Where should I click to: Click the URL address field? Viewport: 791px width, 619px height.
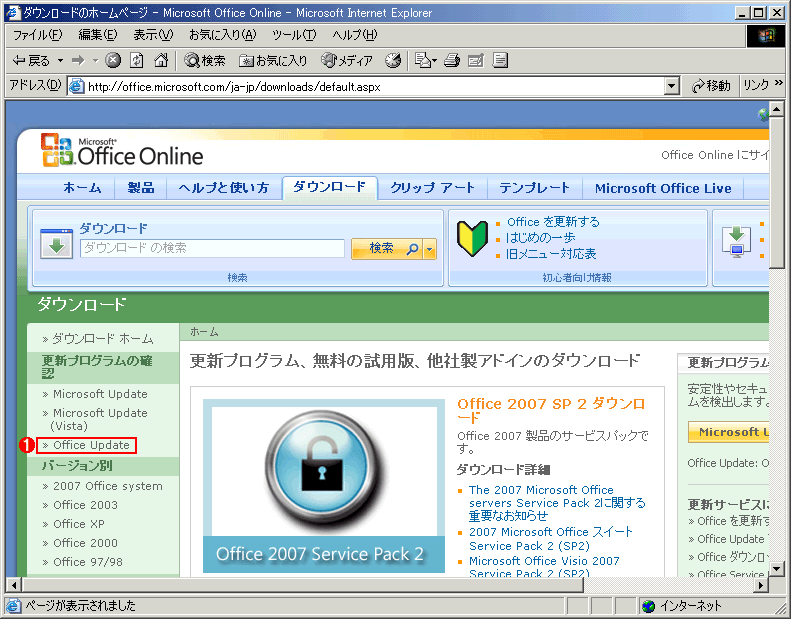tap(374, 87)
